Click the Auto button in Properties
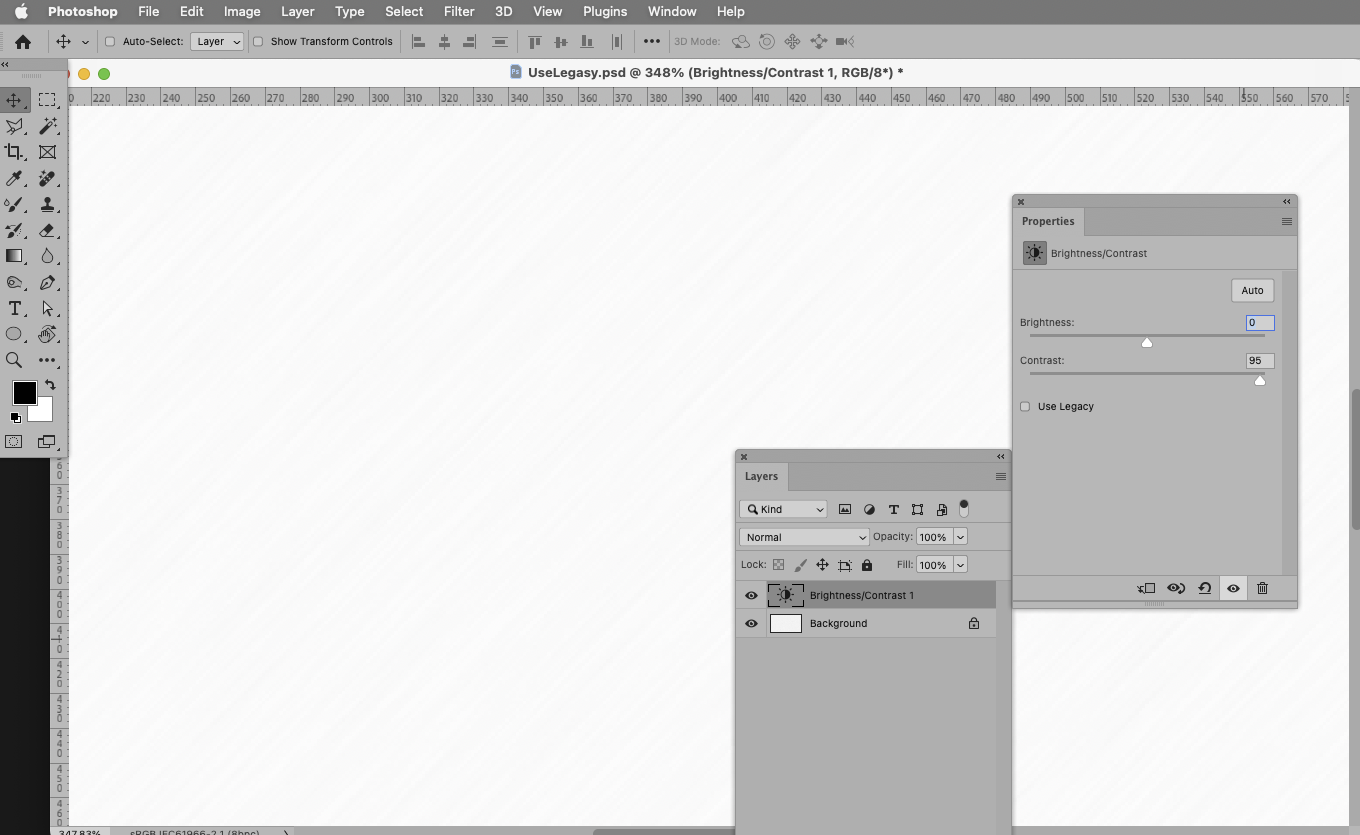 click(x=1252, y=290)
